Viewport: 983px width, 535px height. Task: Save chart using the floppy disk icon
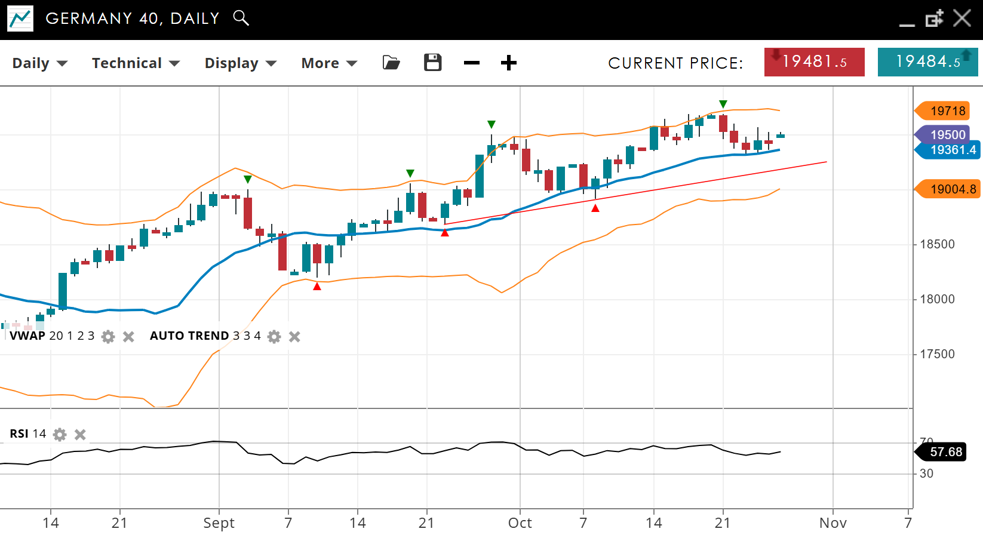click(x=432, y=63)
